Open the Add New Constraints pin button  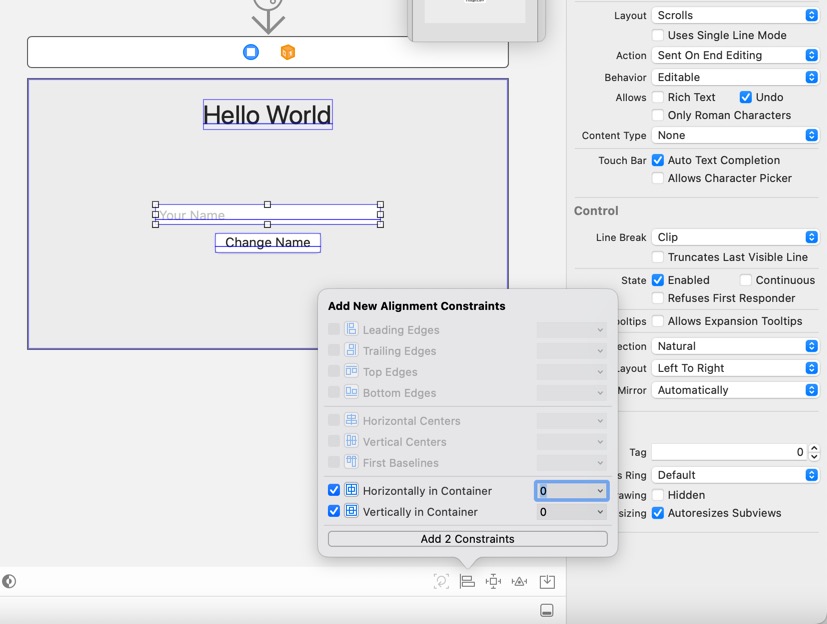point(493,581)
